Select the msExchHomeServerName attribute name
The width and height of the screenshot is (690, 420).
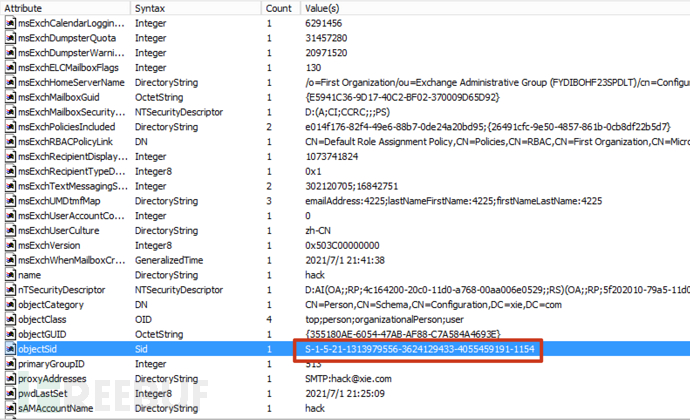[x=71, y=82]
